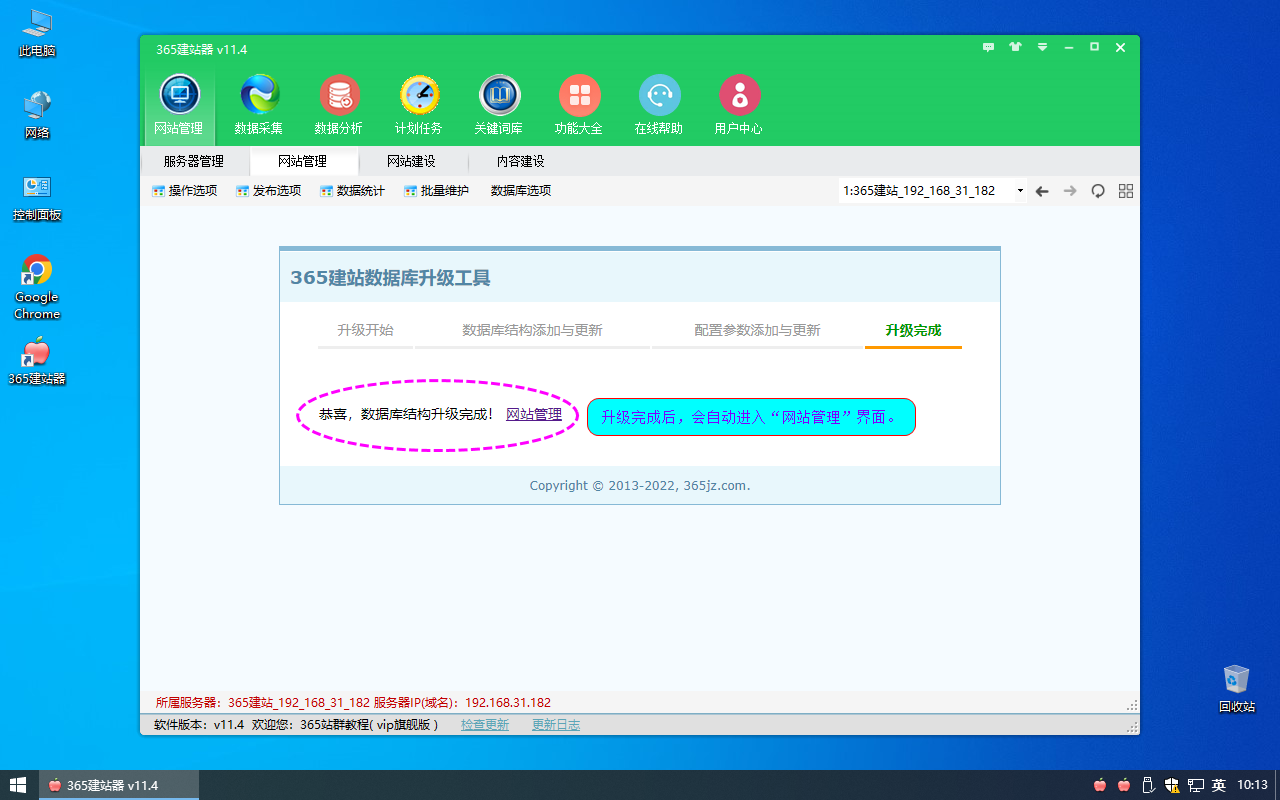Open the 关键词库 module
The width and height of the screenshot is (1280, 800).
[499, 105]
